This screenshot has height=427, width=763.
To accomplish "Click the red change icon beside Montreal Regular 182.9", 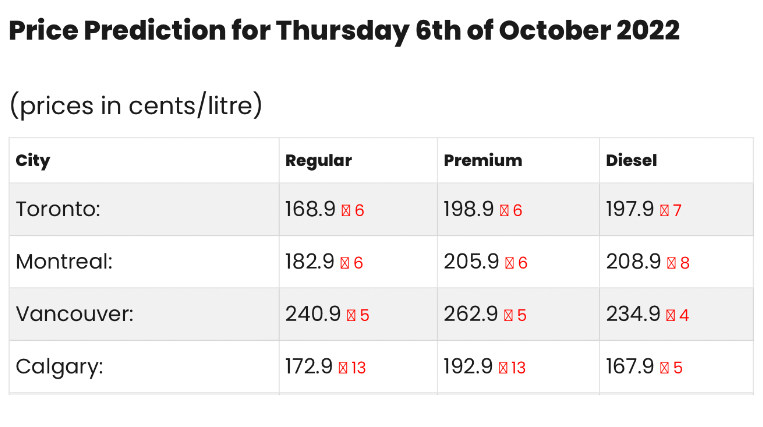I will pos(345,263).
